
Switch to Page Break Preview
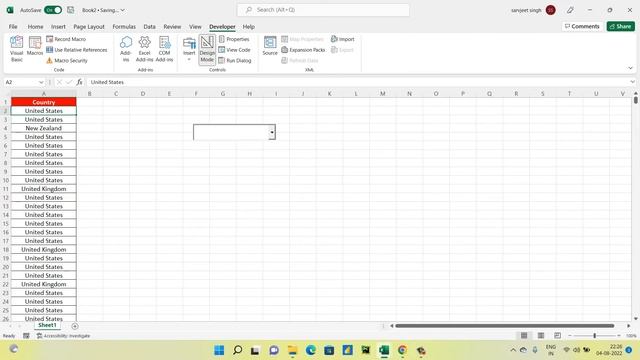coord(558,336)
